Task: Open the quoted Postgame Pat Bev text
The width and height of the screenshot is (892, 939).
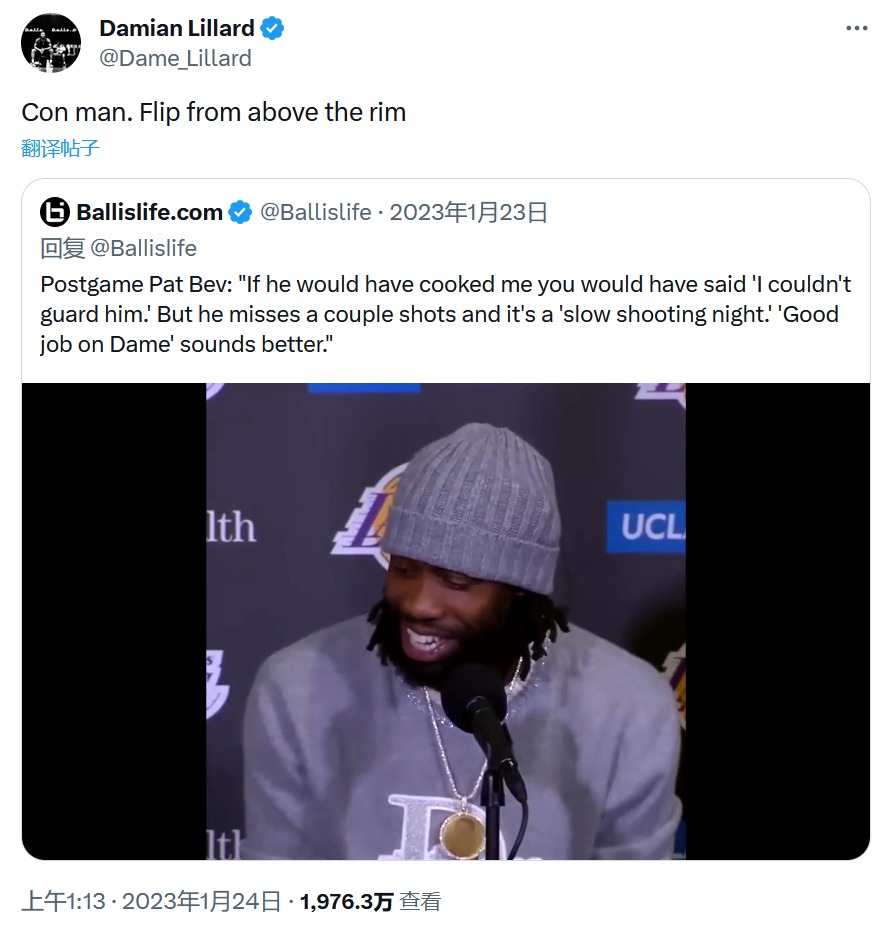Action: click(x=440, y=315)
